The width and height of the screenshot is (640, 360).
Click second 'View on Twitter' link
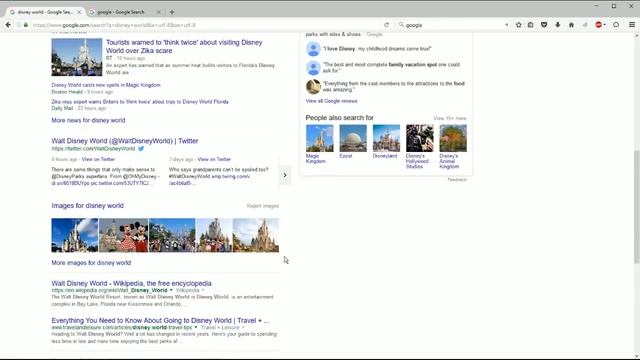tap(214, 159)
